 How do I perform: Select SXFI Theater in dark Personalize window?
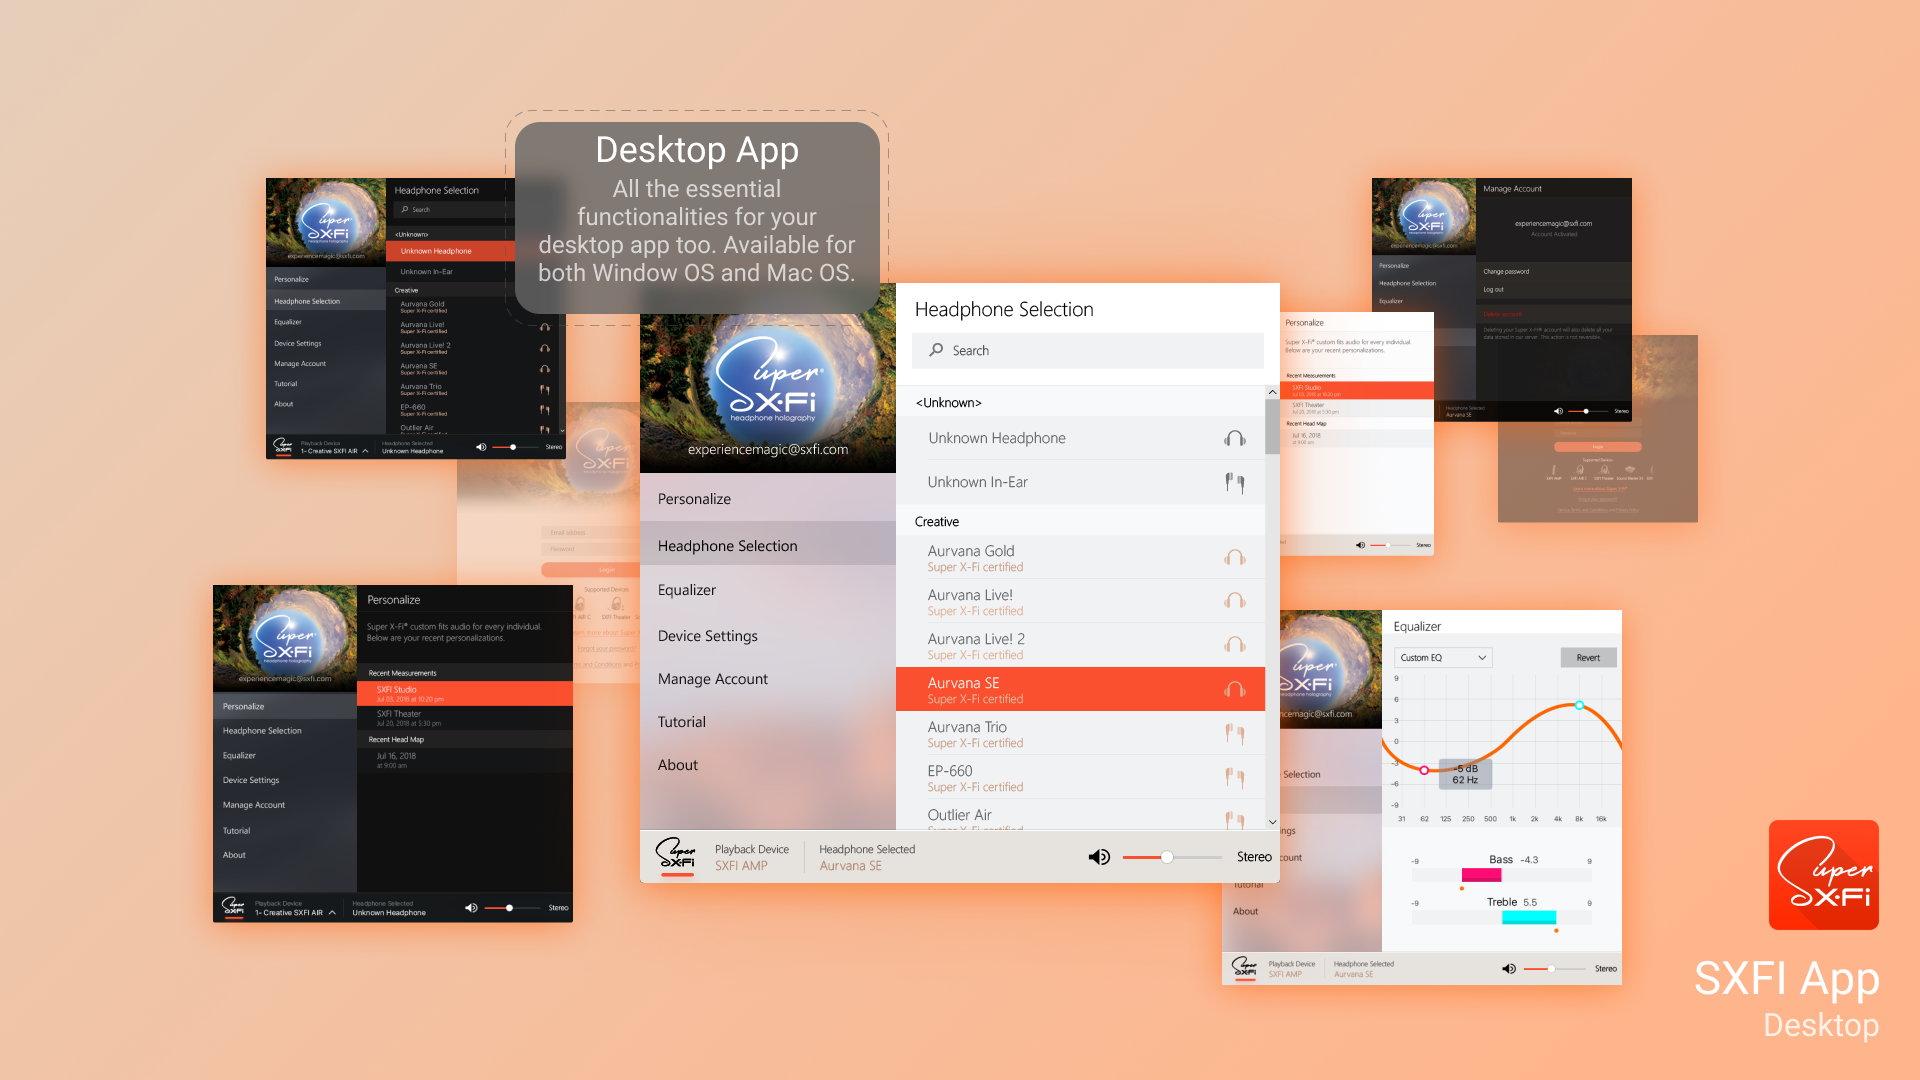coord(465,718)
